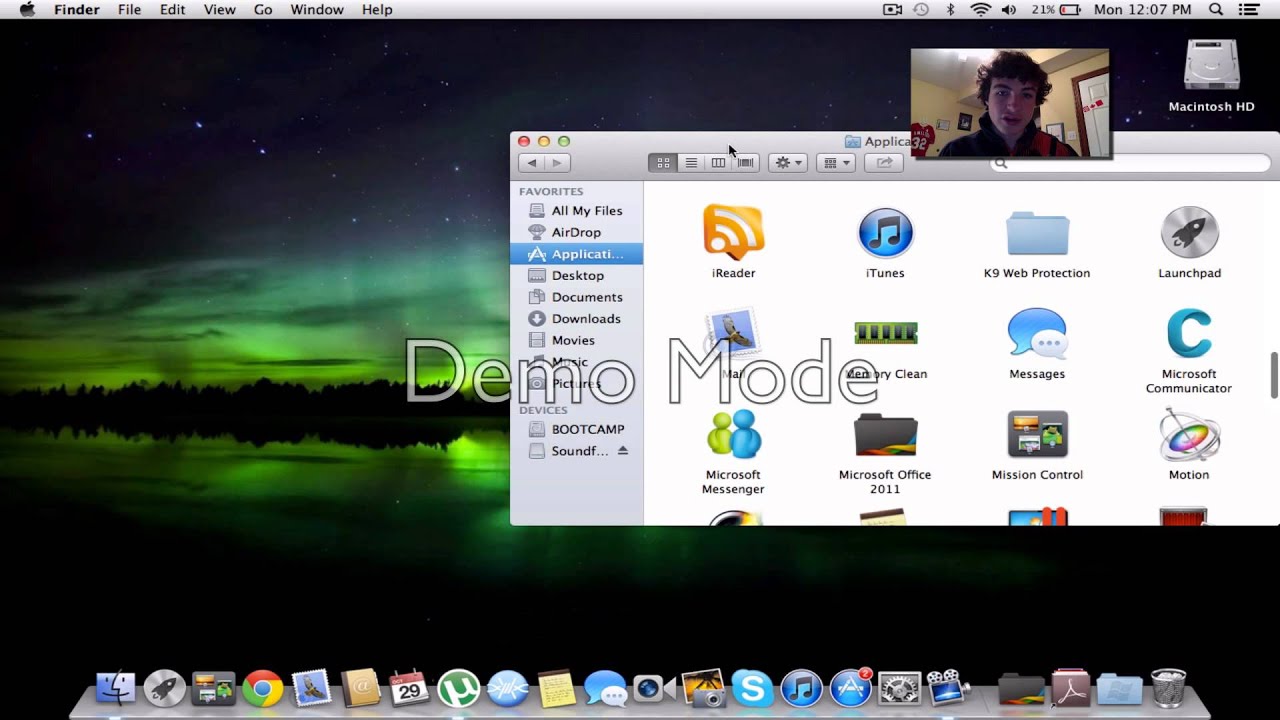Image resolution: width=1280 pixels, height=720 pixels.
Task: Open the item arrangement dropdown
Action: click(835, 162)
